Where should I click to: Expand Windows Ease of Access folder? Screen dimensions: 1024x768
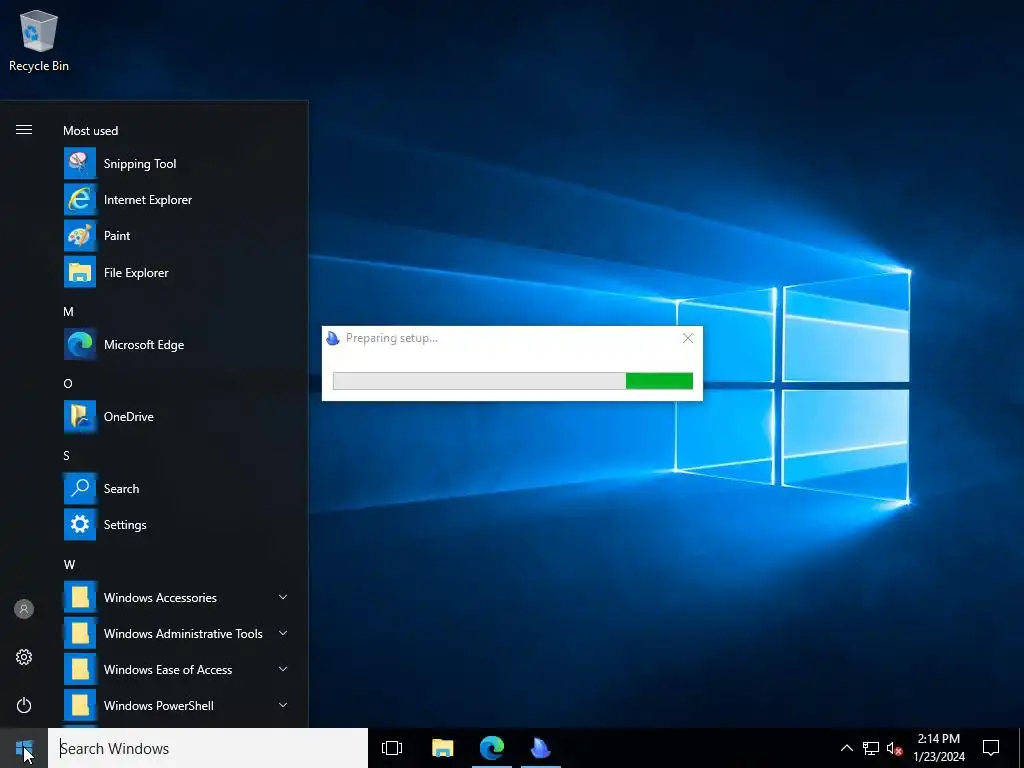point(283,669)
